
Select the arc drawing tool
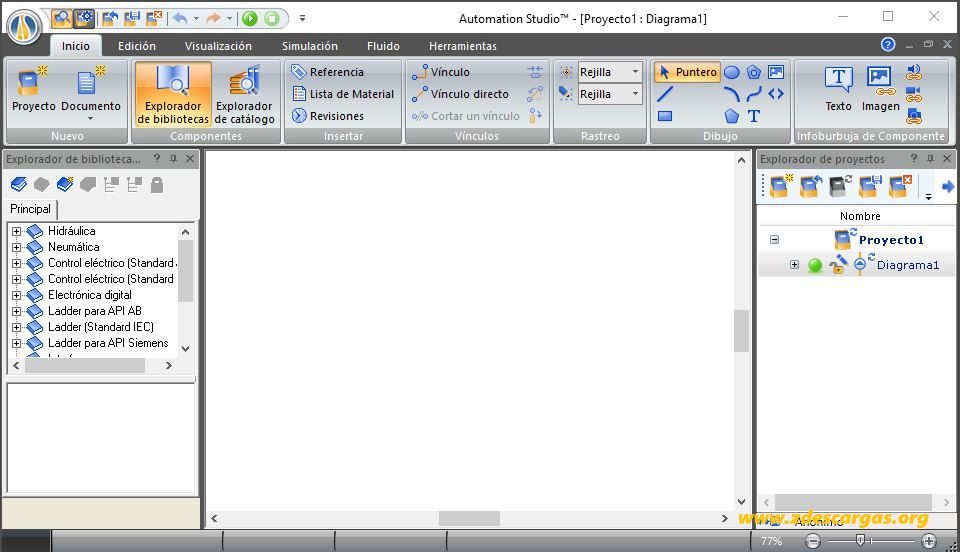click(x=732, y=94)
